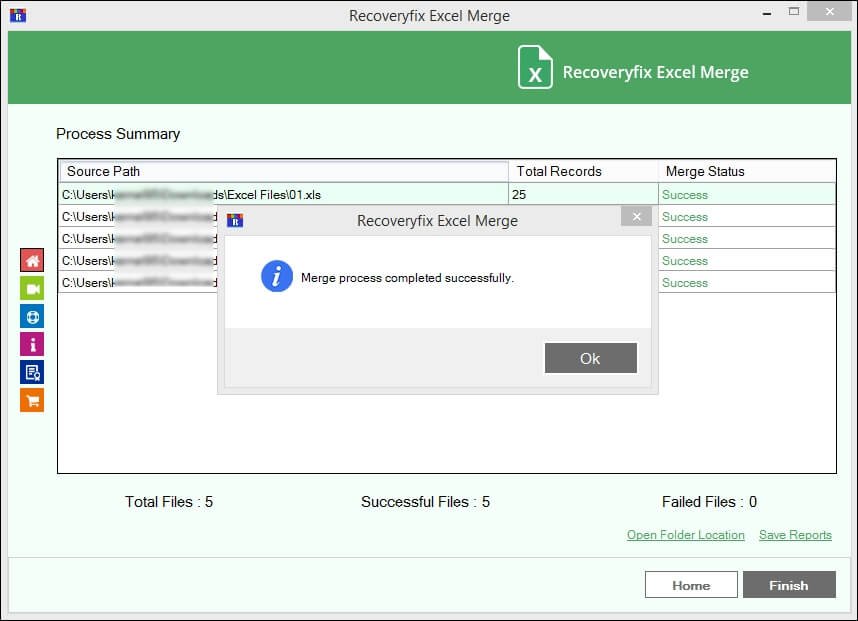Confirm the dialog with the Ok button
This screenshot has width=858, height=621.
pyautogui.click(x=590, y=358)
